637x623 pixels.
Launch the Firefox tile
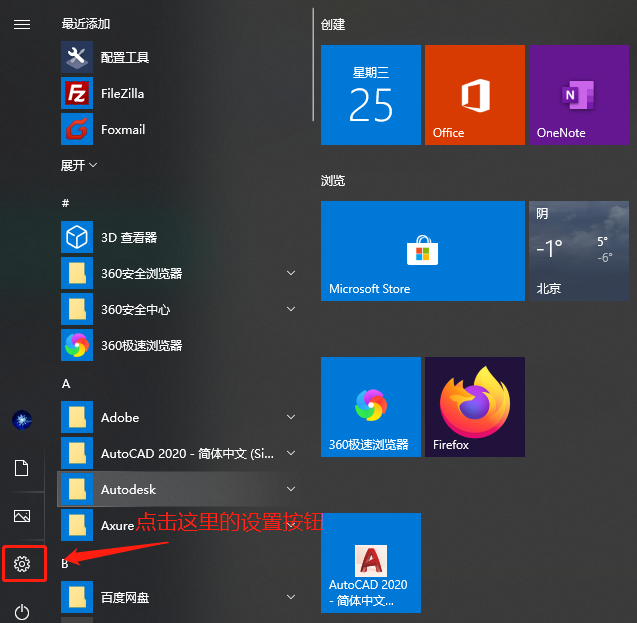pos(475,407)
